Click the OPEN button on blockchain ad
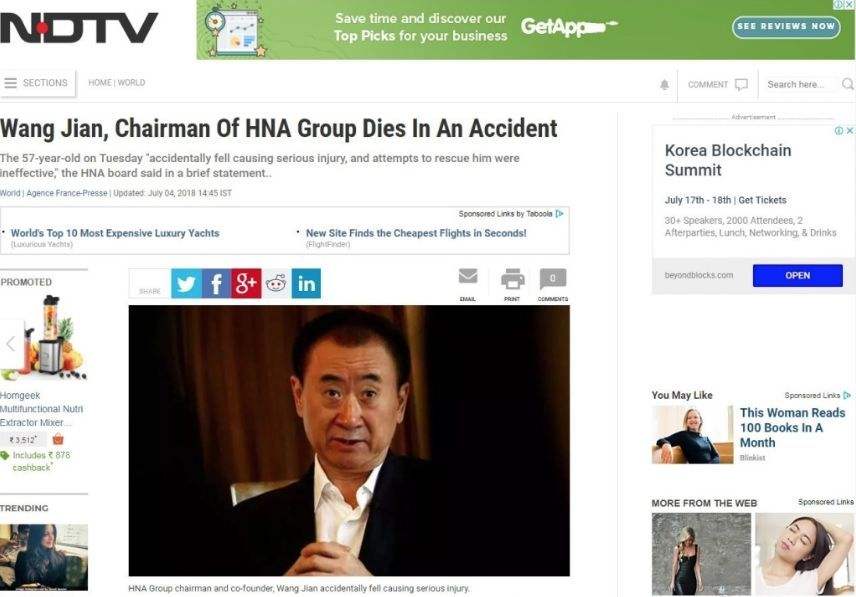Viewport: 856px width, 597px height. (798, 276)
